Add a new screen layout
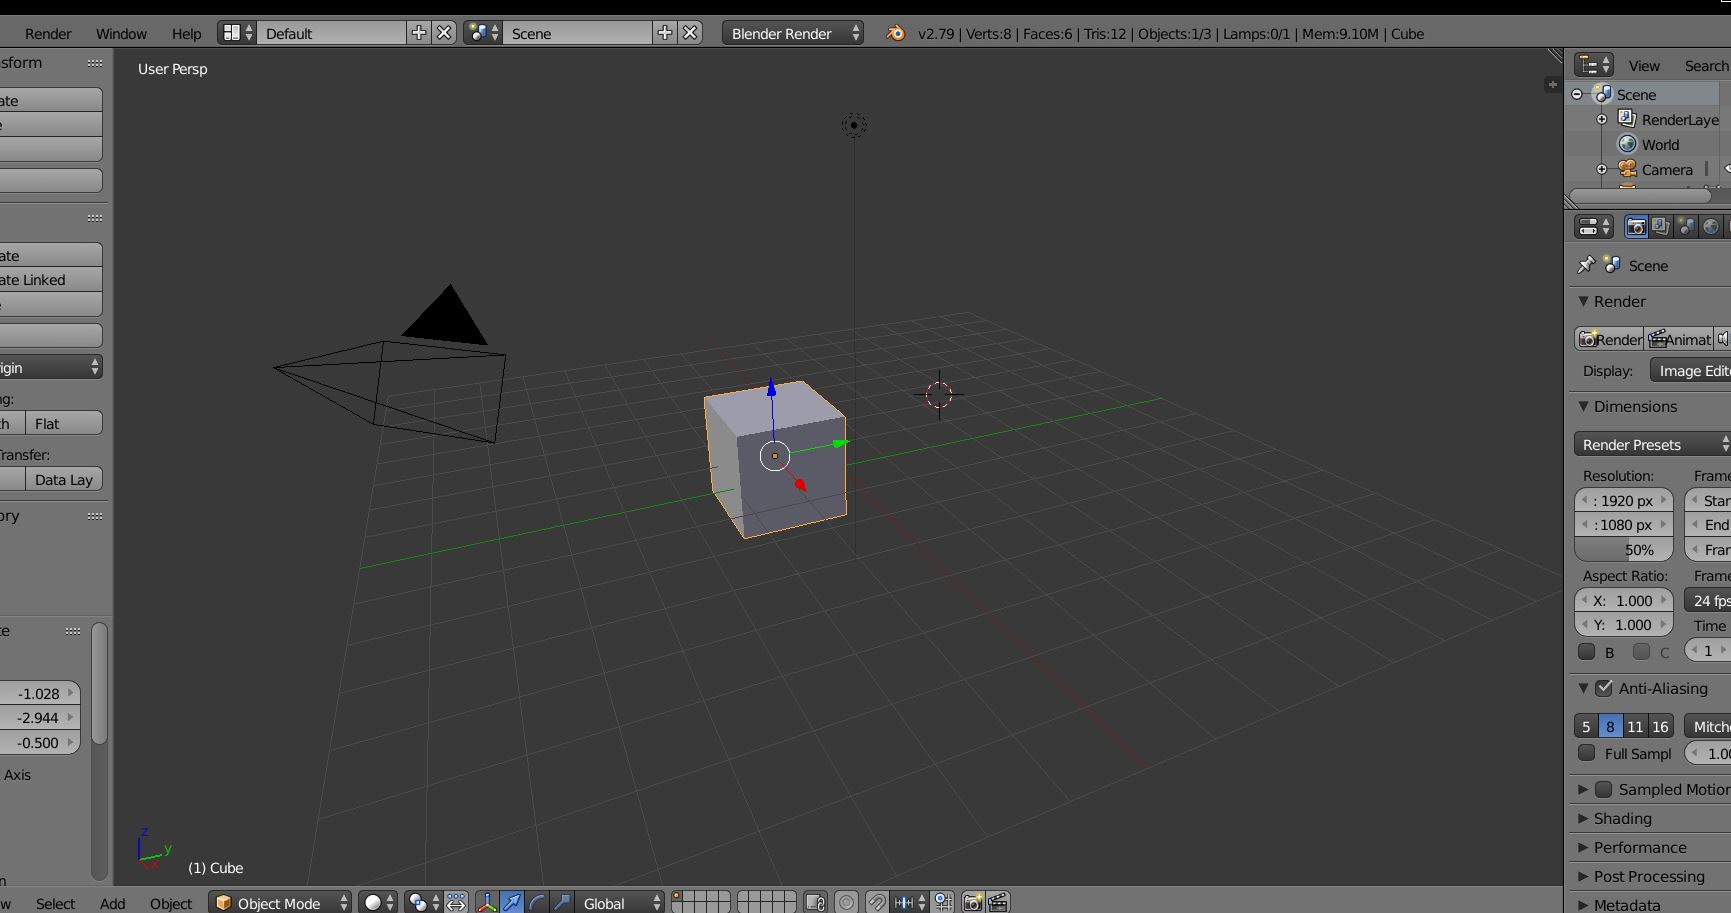 pyautogui.click(x=419, y=33)
